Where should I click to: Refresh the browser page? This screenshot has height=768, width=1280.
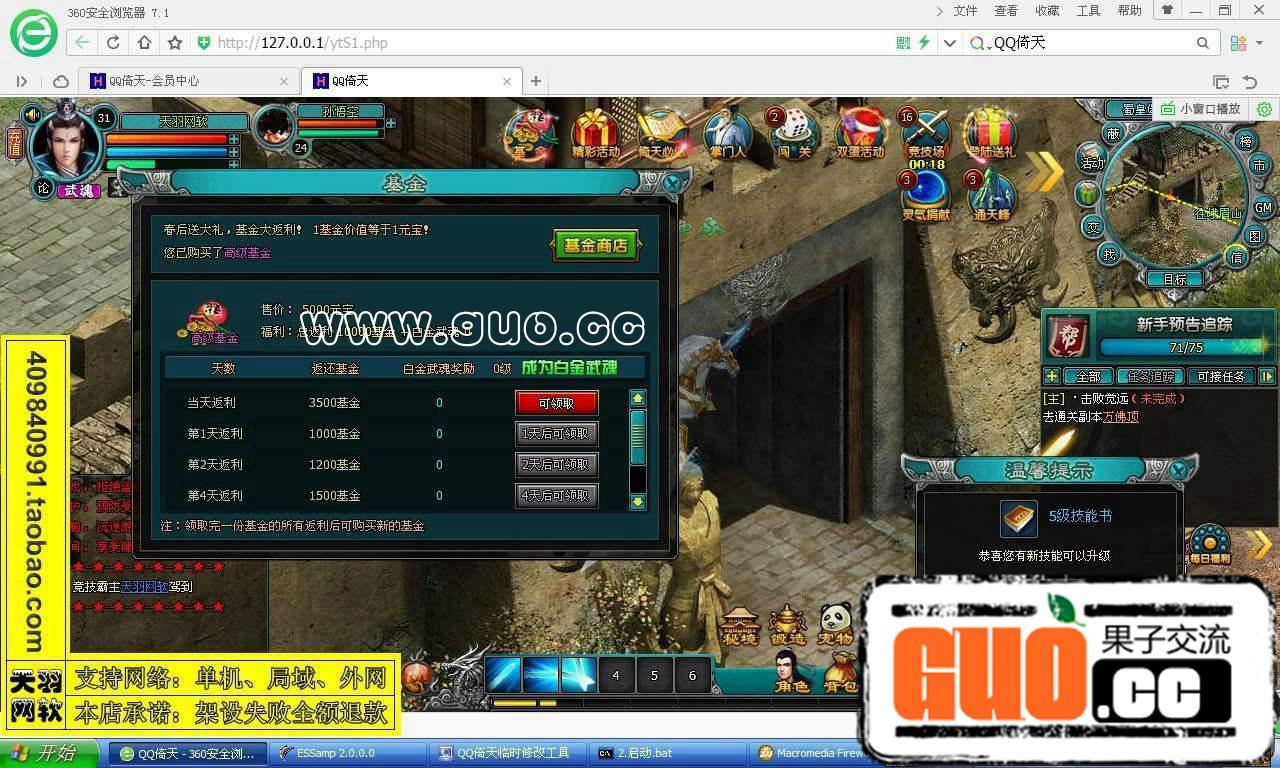click(x=113, y=43)
